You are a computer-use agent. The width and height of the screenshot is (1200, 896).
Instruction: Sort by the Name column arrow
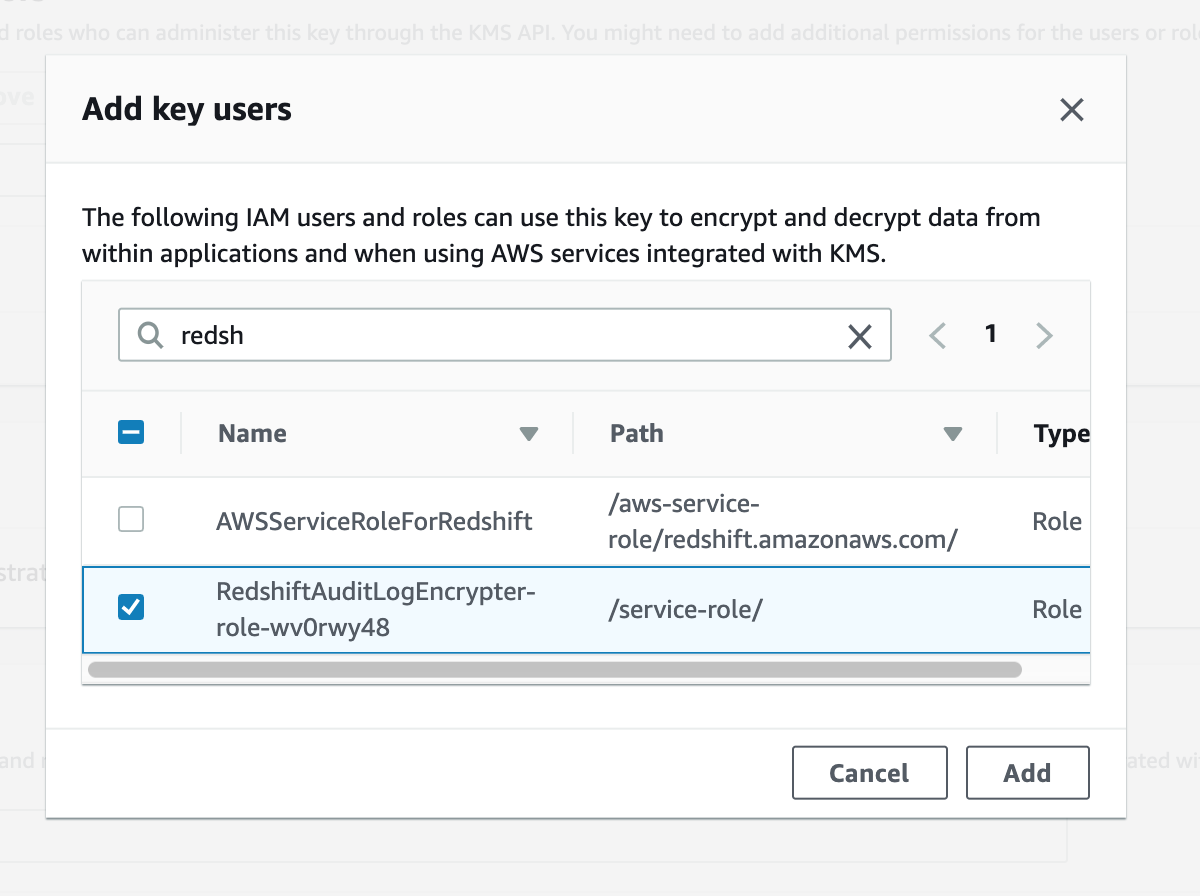[529, 434]
